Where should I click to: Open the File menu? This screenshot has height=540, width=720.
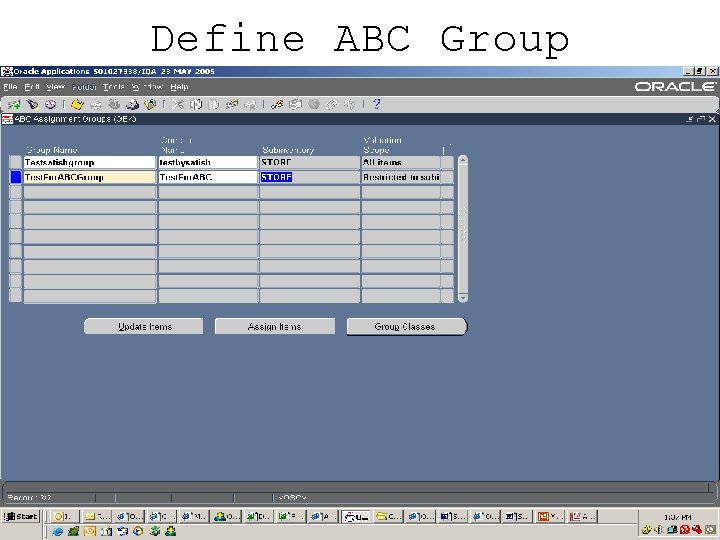click(x=10, y=87)
